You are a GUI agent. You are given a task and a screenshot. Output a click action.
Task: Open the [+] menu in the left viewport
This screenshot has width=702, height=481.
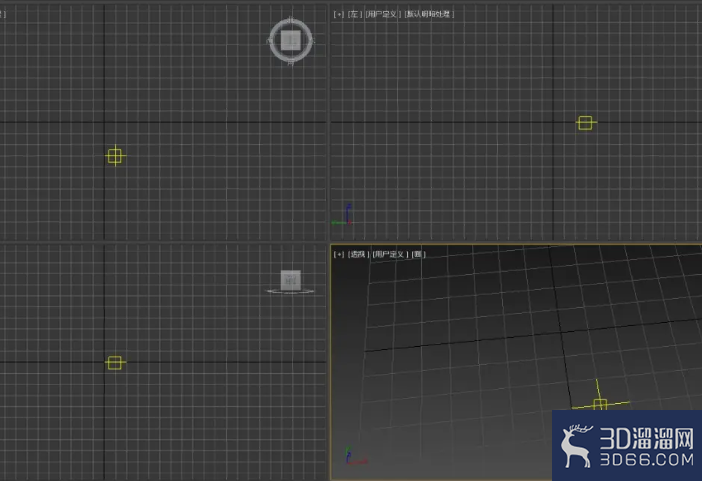338,14
